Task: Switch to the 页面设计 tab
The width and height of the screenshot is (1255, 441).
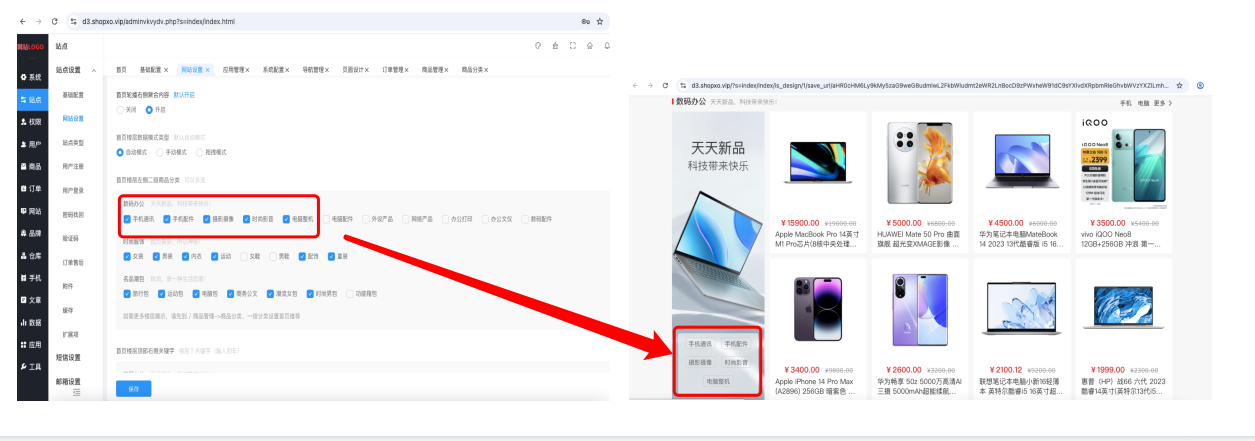Action: [352, 70]
